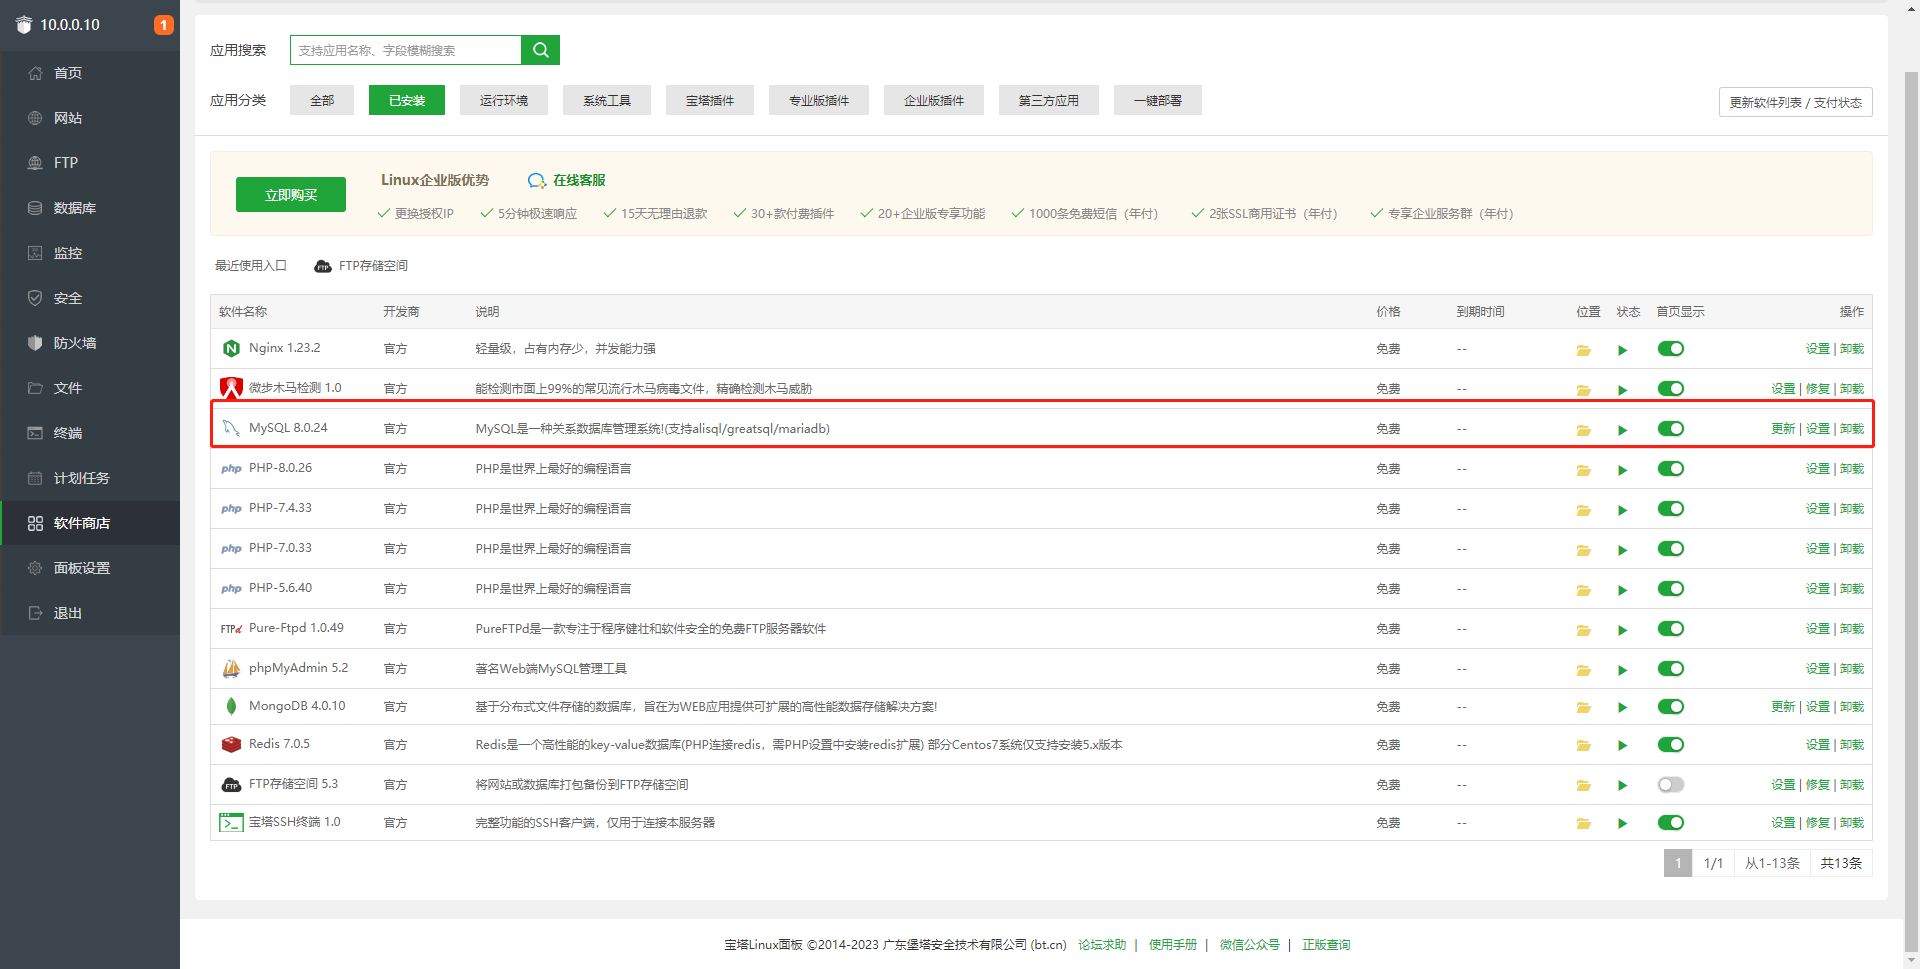1920x969 pixels.
Task: Click the green search magnifier button
Action: click(540, 50)
